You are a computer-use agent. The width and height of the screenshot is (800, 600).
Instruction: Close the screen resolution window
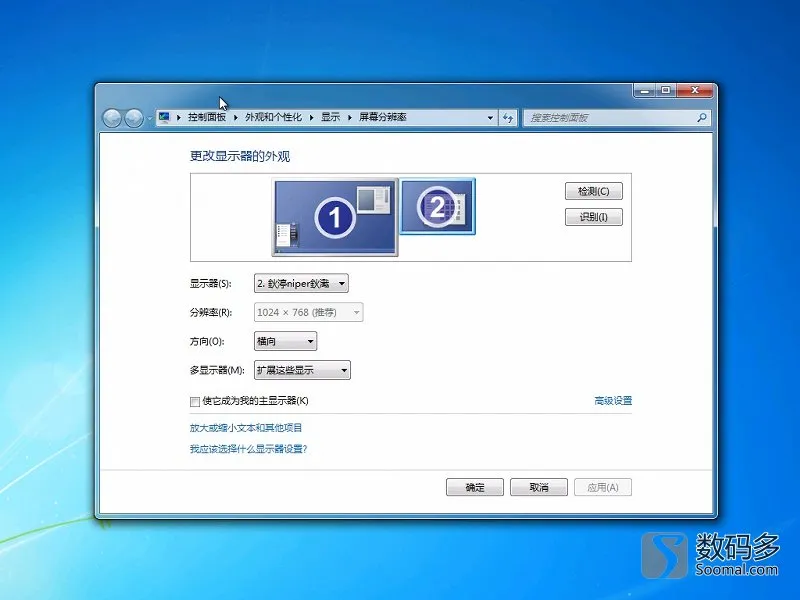[x=694, y=90]
